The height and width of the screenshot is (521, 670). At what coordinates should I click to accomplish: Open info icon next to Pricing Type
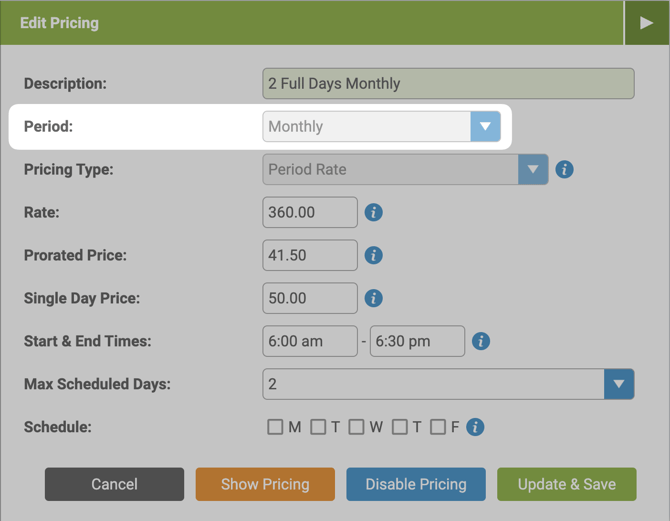(564, 170)
